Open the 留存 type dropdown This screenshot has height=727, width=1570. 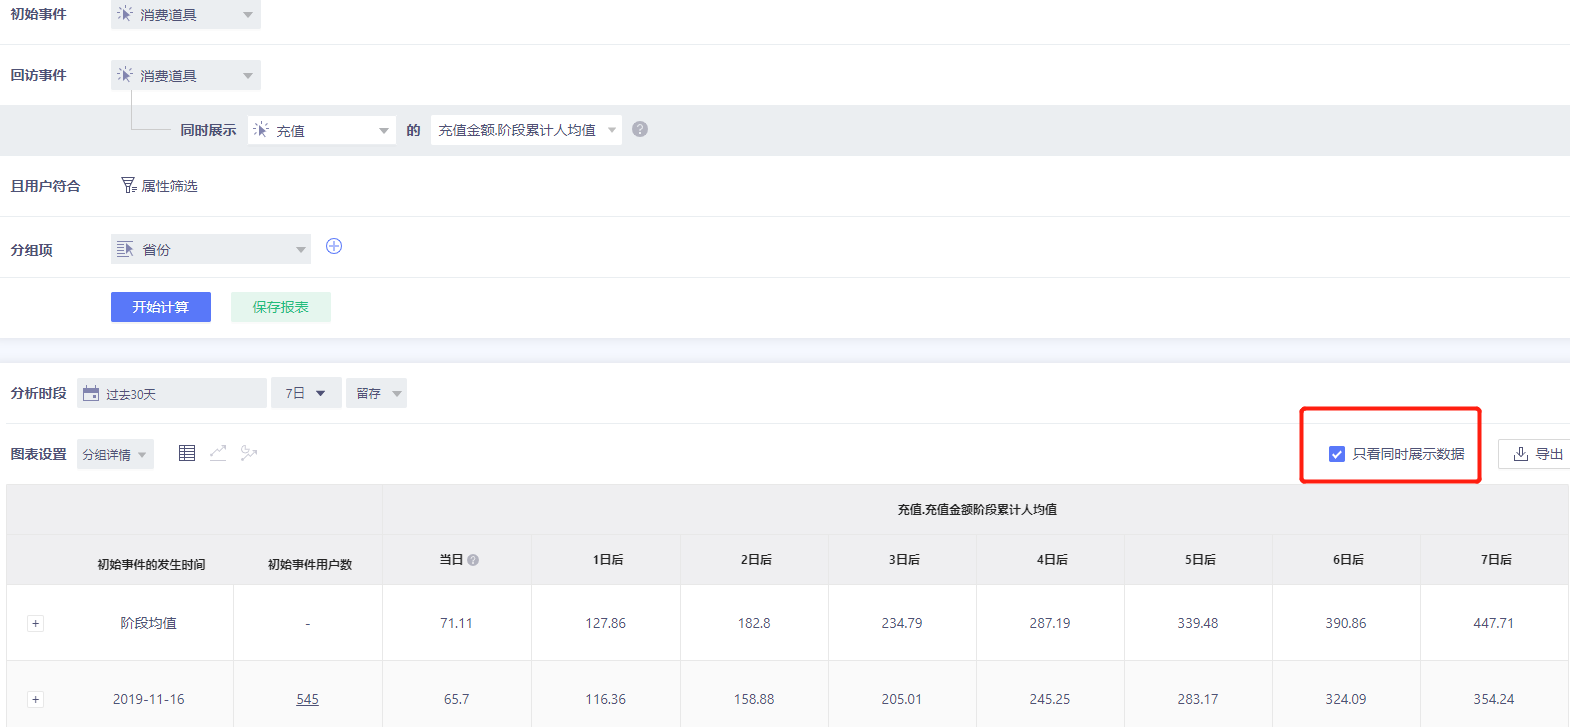coord(377,393)
